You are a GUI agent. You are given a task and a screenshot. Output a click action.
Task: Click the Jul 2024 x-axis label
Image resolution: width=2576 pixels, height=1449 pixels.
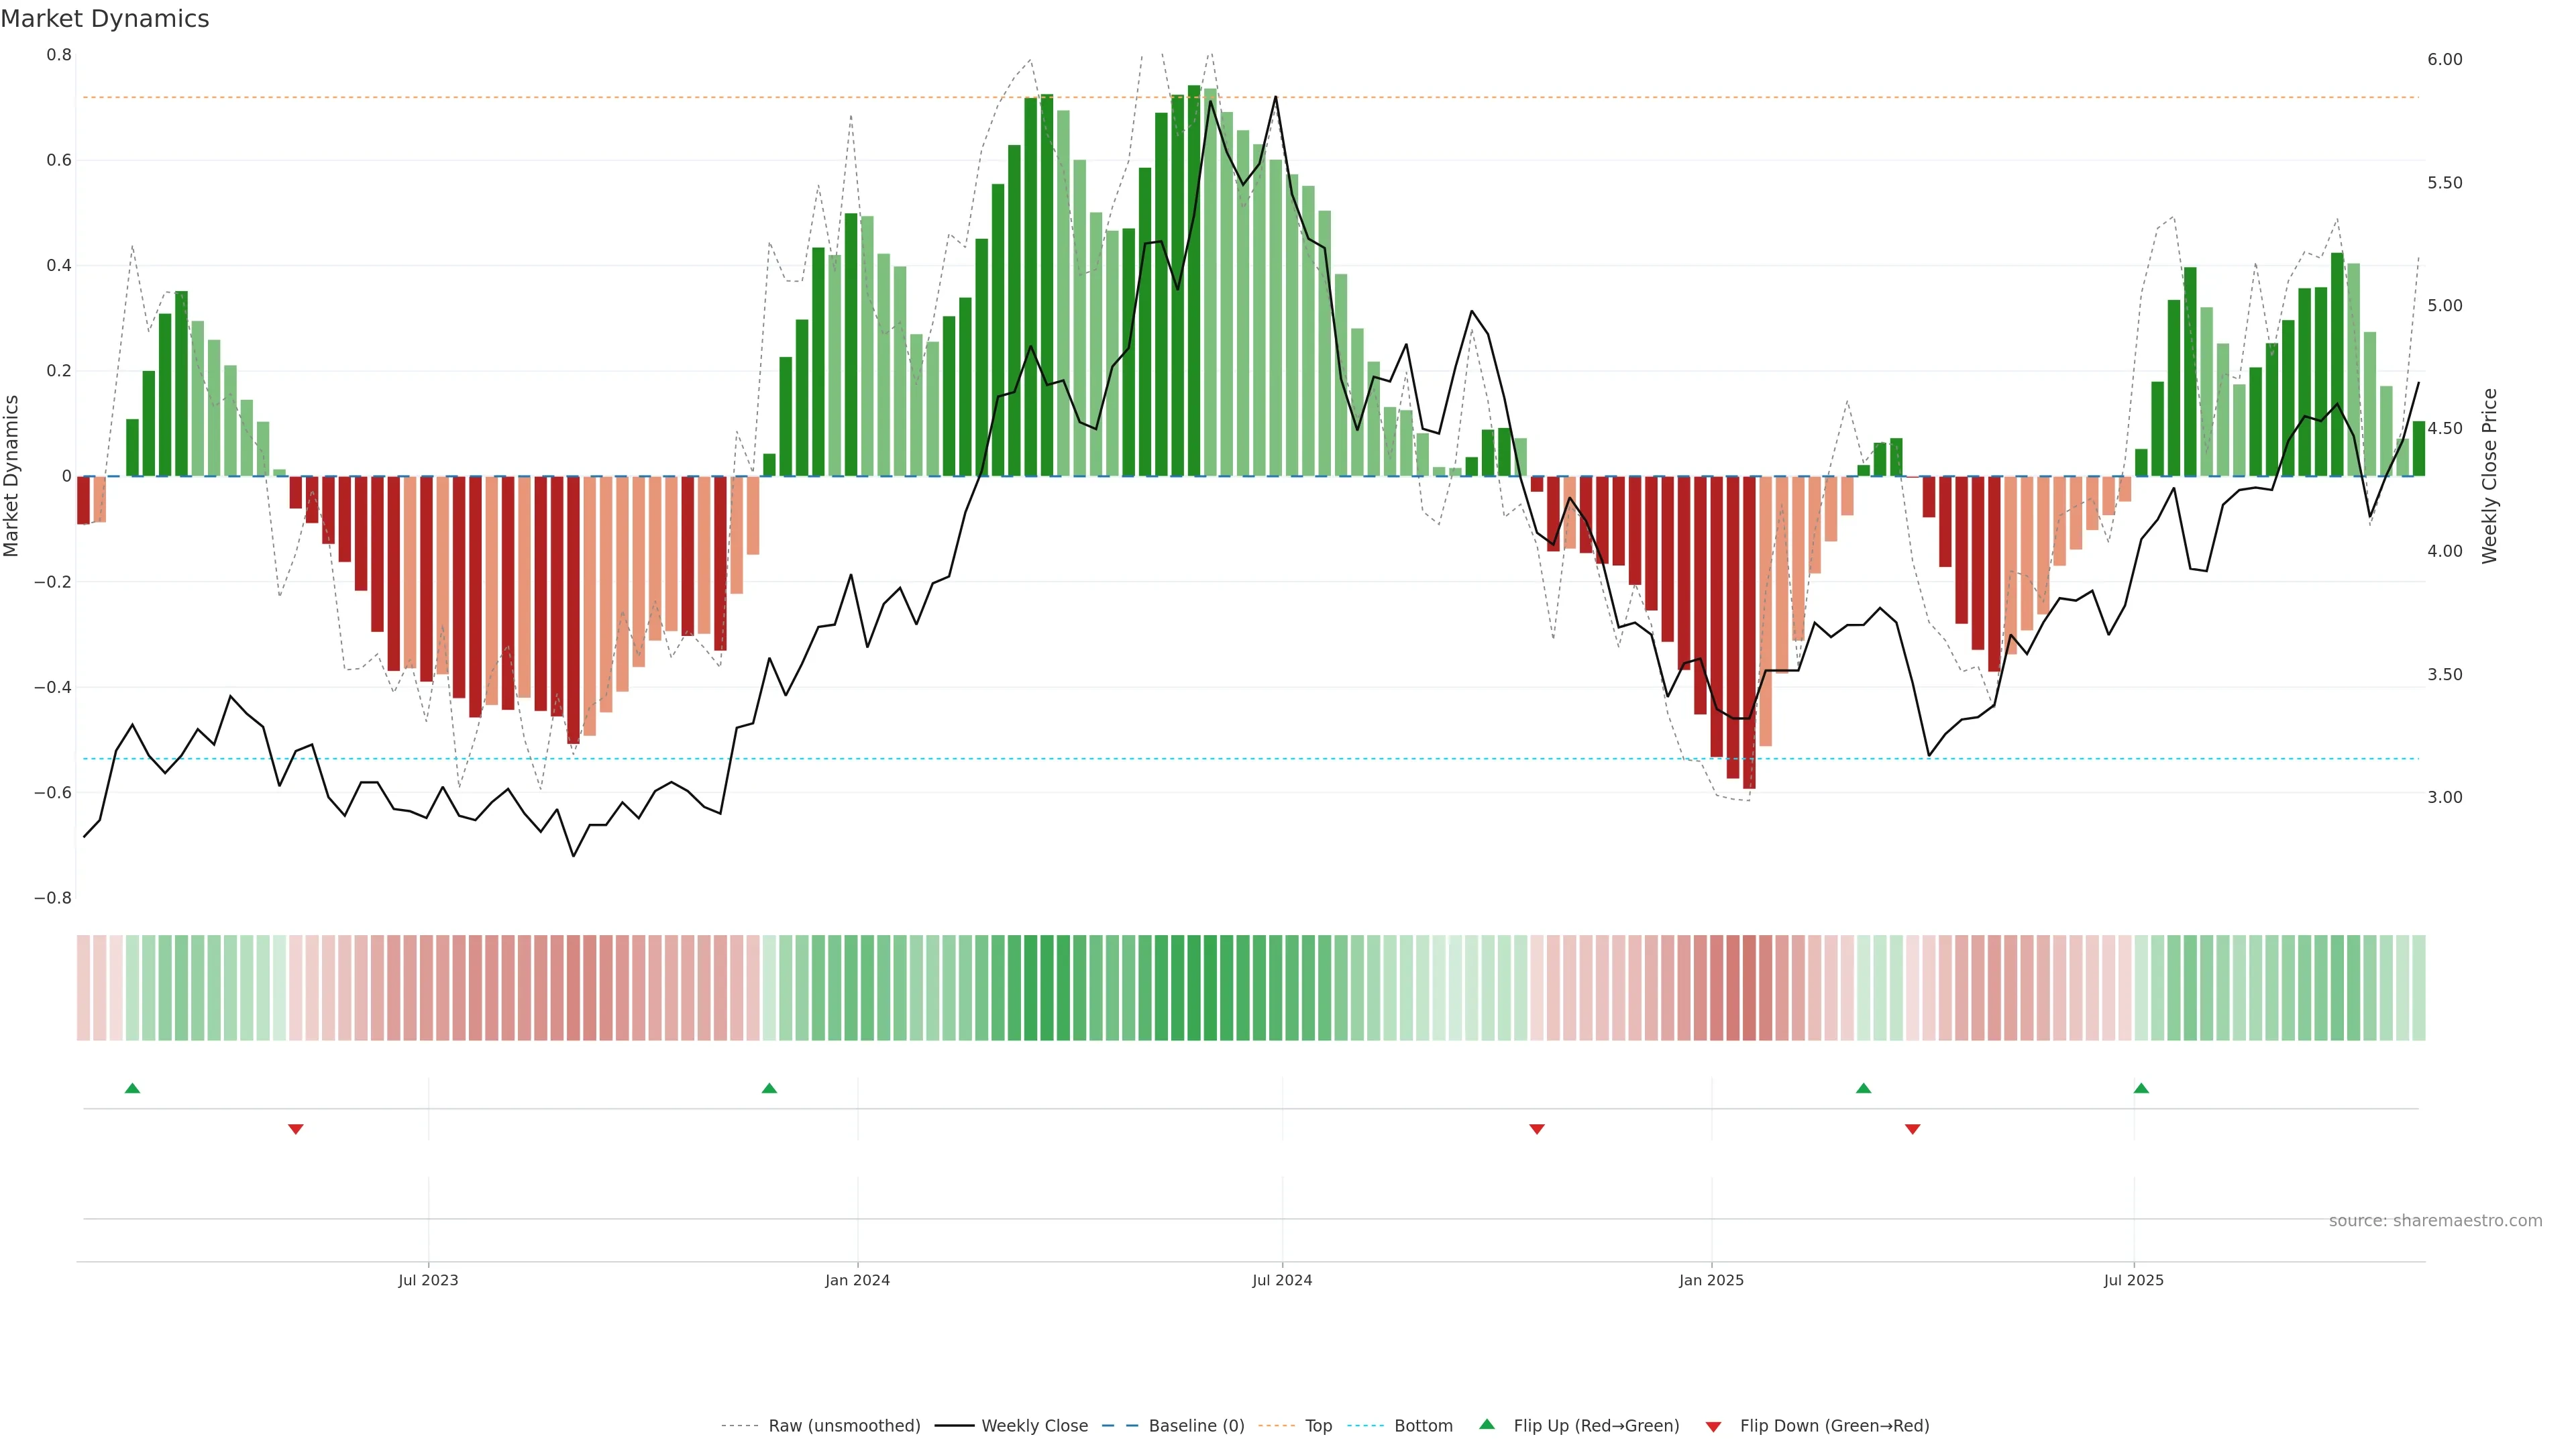coord(1282,1280)
